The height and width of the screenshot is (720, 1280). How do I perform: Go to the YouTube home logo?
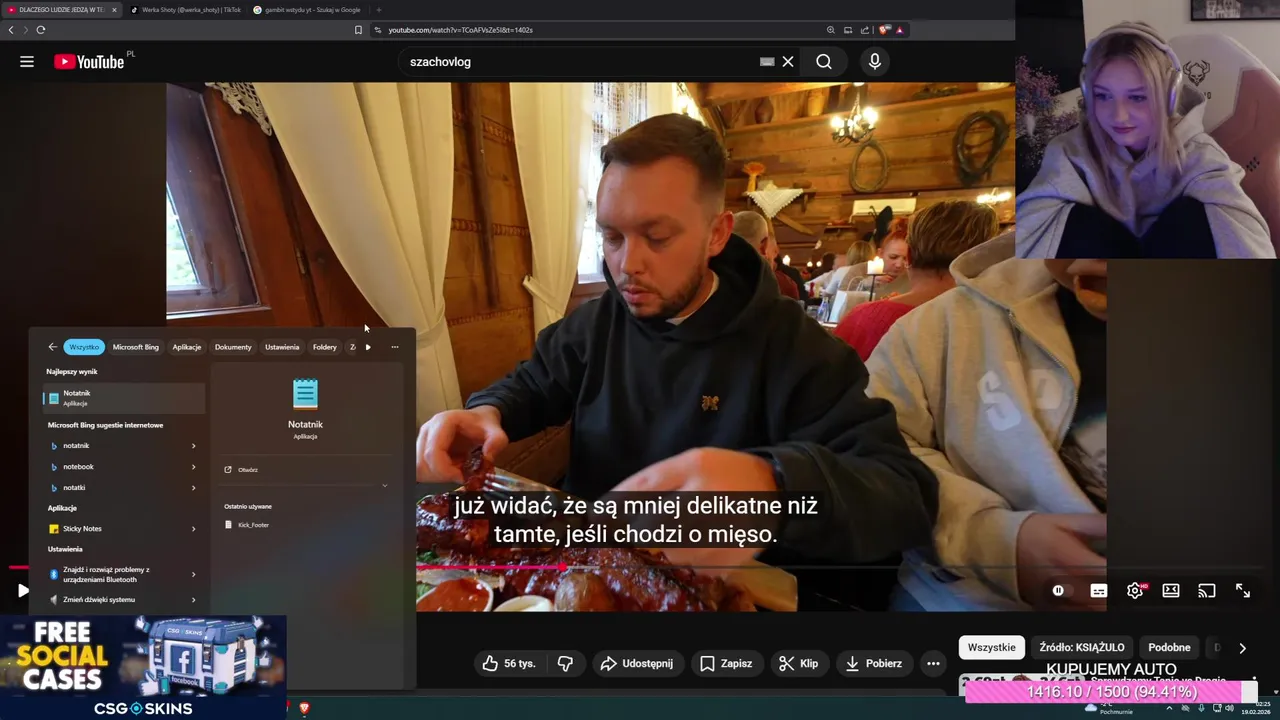[89, 62]
